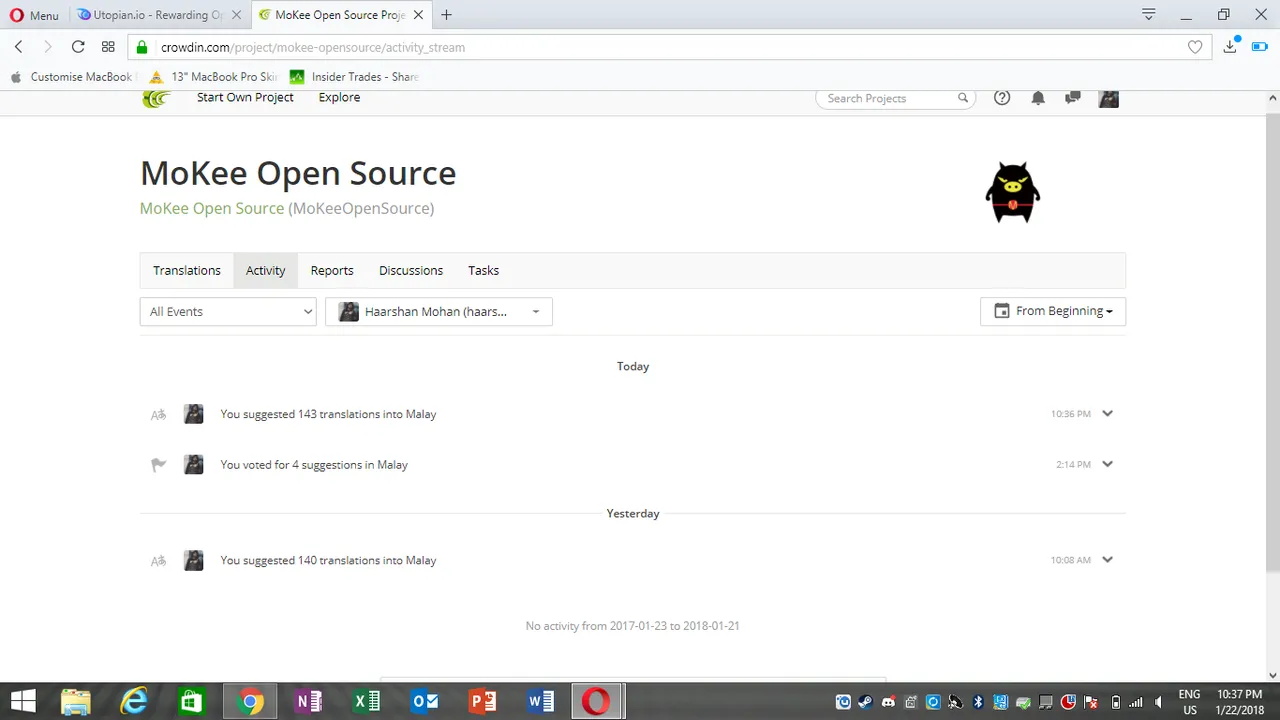The image size is (1280, 720).
Task: Open Internet Explorer from the taskbar
Action: point(134,701)
